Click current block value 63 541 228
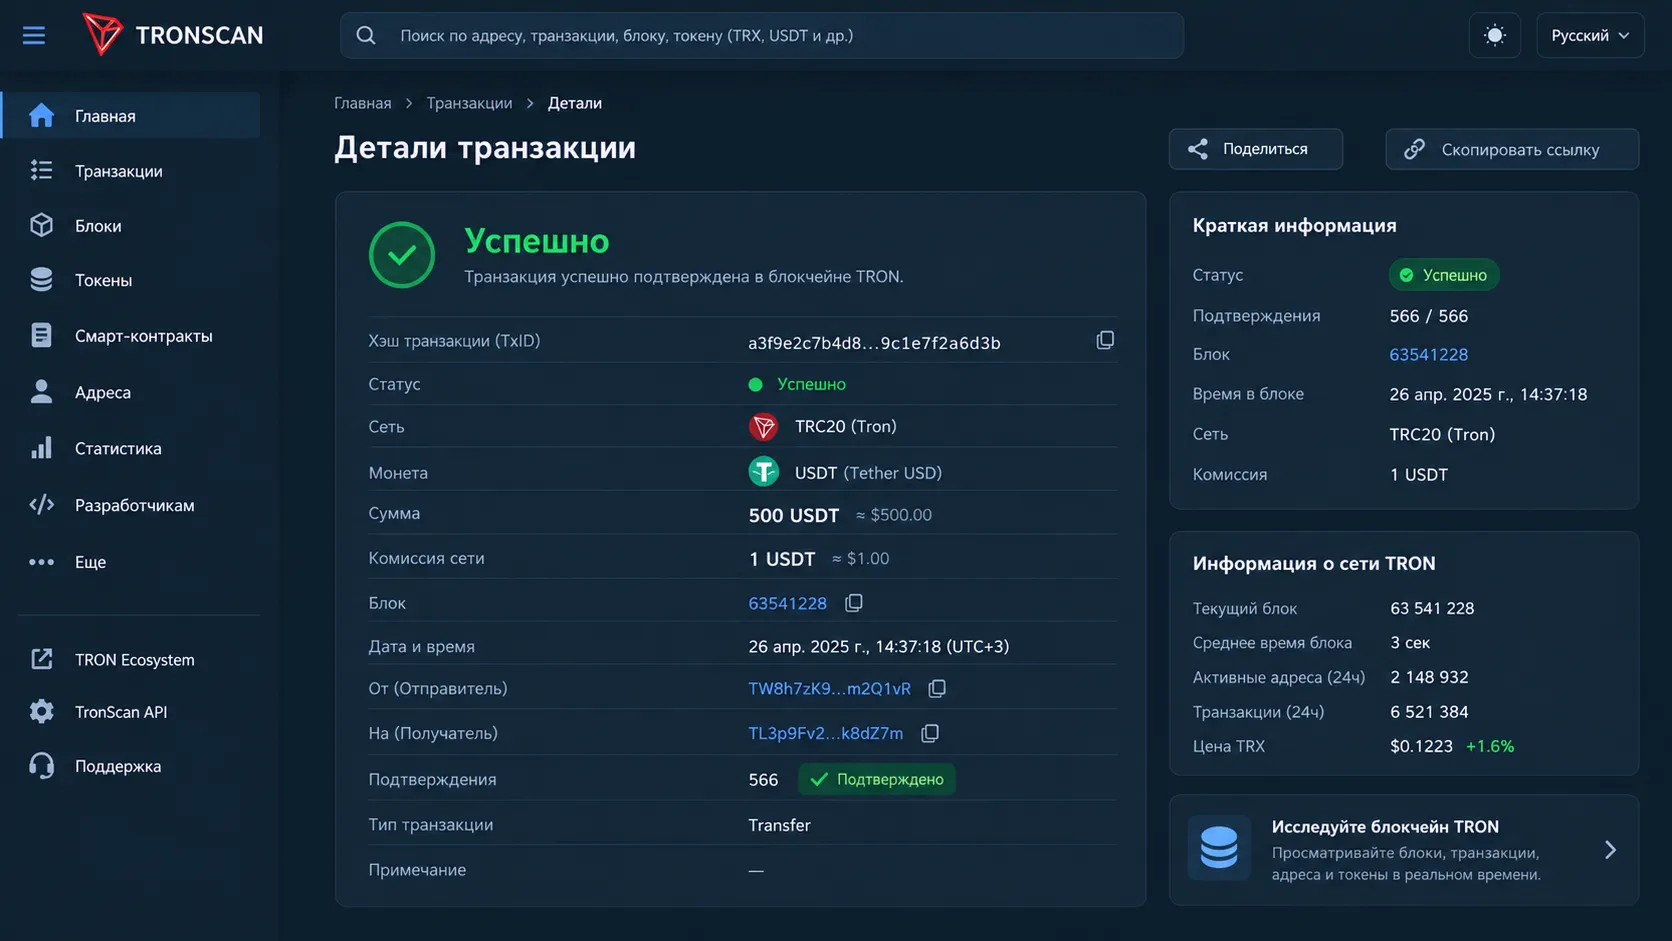 [x=1432, y=608]
